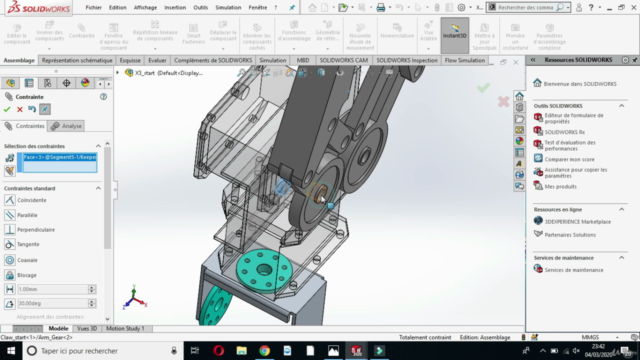Switch to the Evaluer tab

[x=157, y=60]
